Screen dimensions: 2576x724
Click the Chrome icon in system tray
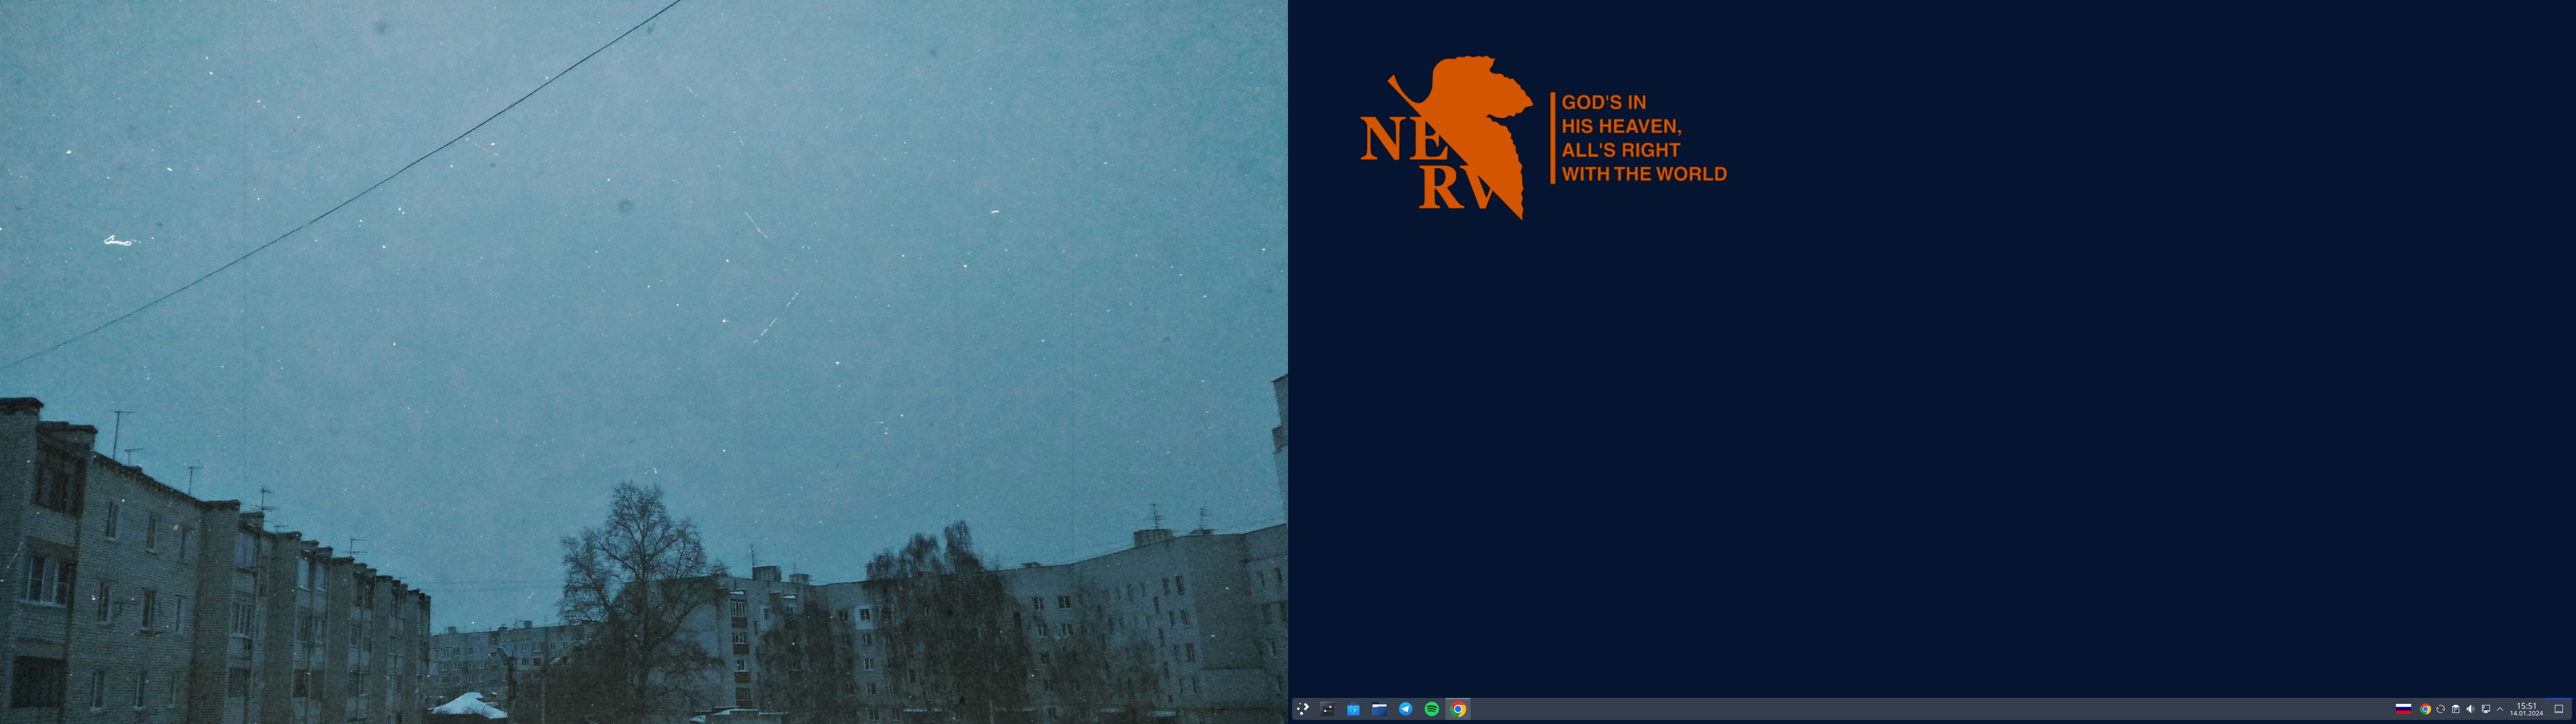[2426, 709]
